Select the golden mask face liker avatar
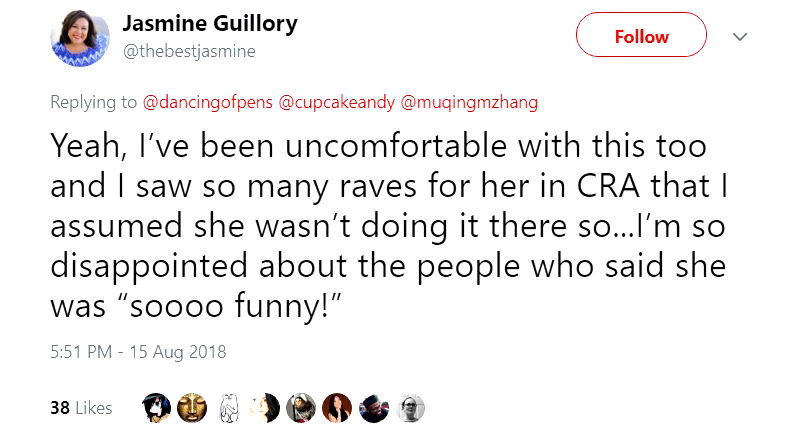The image size is (800, 432). (x=191, y=407)
